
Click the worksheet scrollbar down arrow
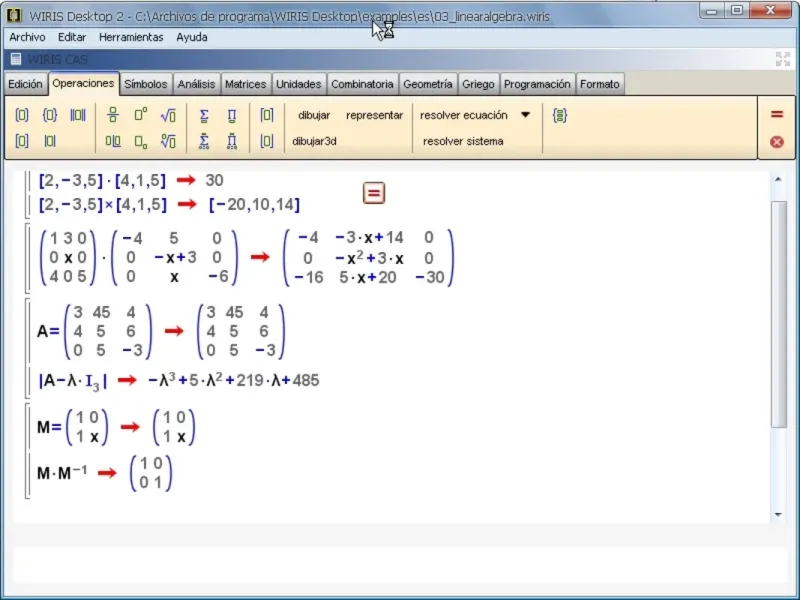778,514
